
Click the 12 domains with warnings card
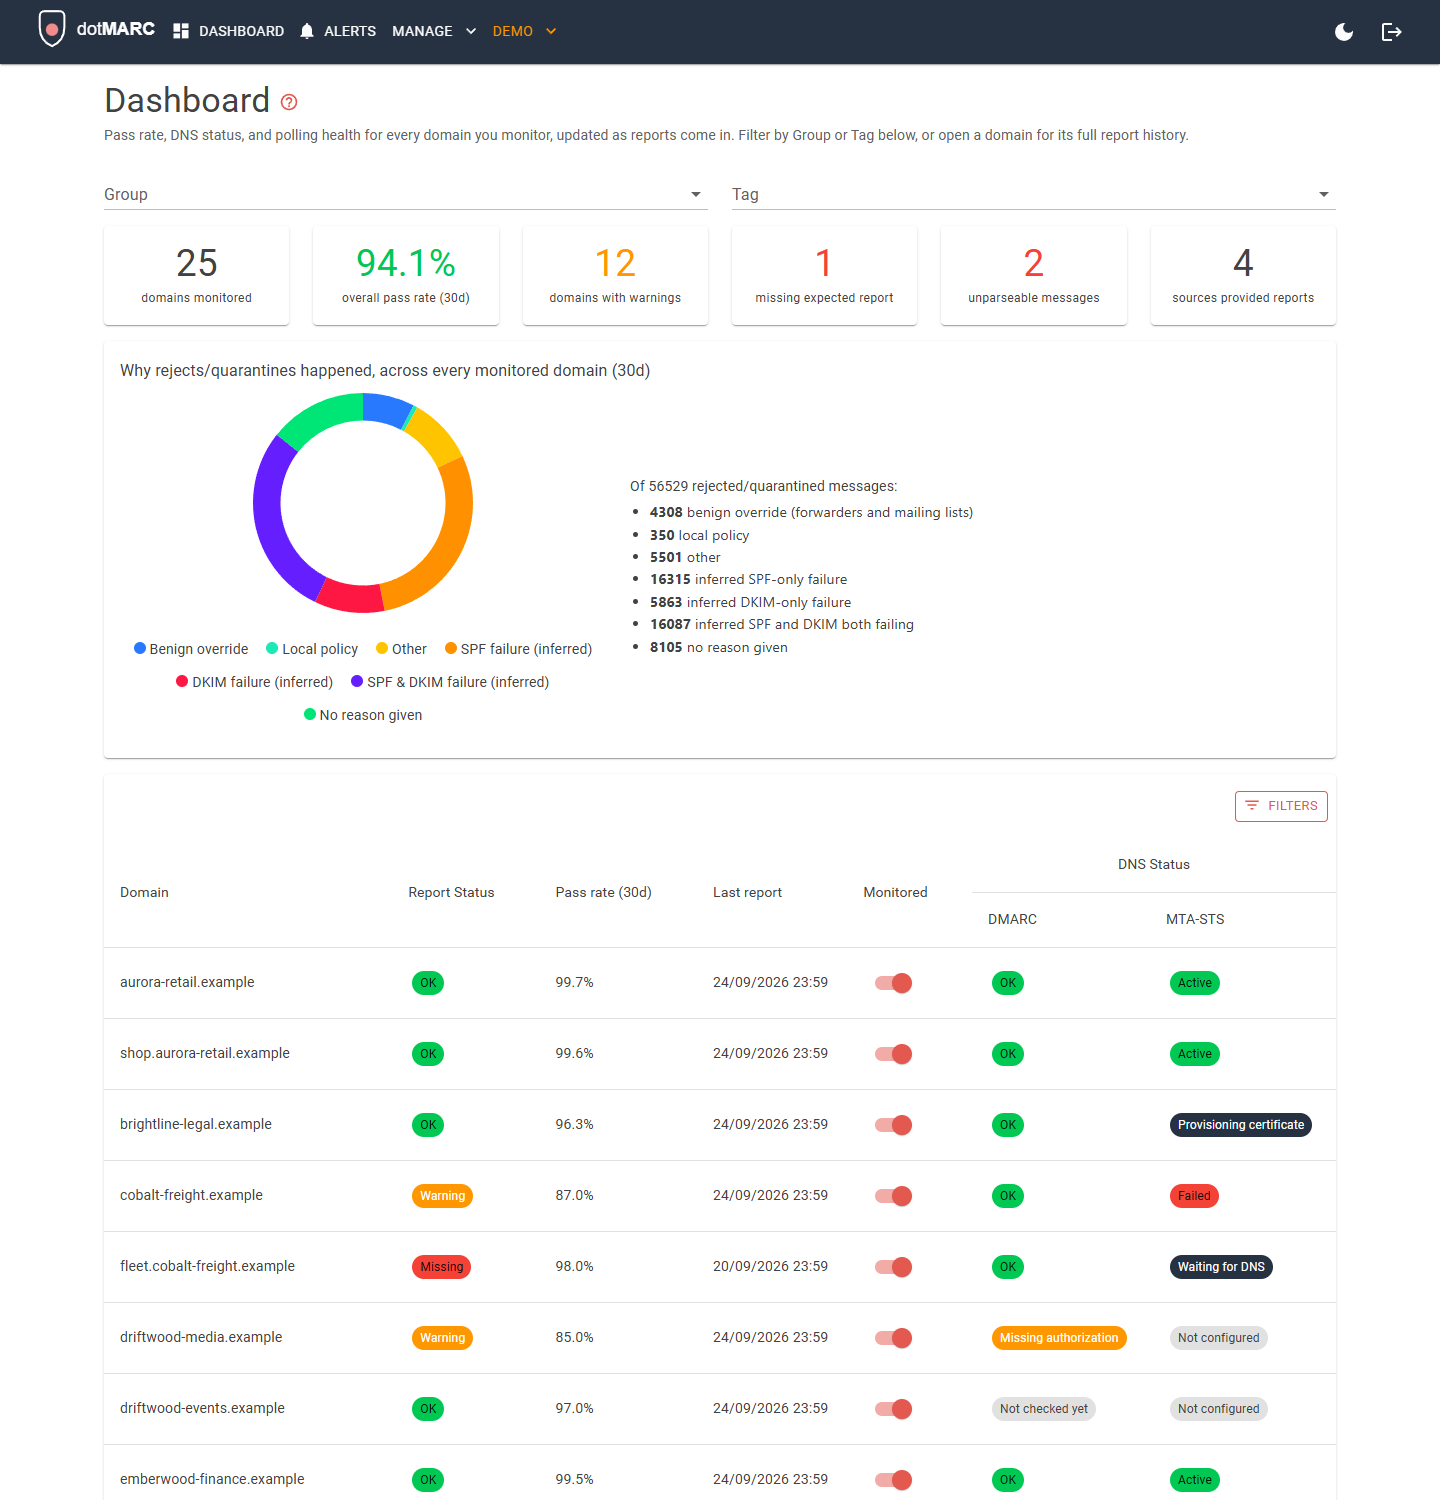click(x=615, y=275)
